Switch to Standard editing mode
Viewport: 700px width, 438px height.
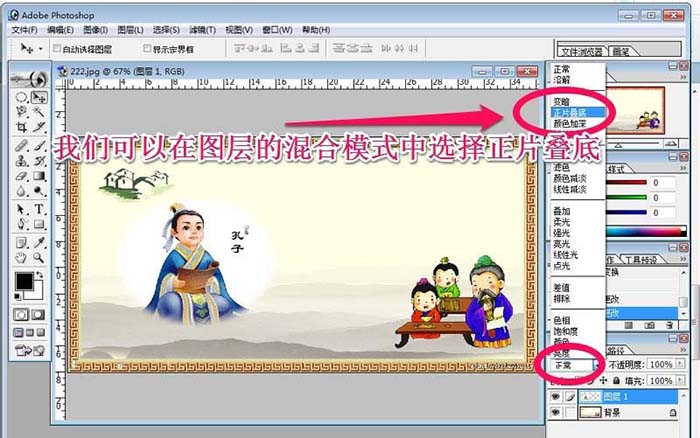click(21, 315)
